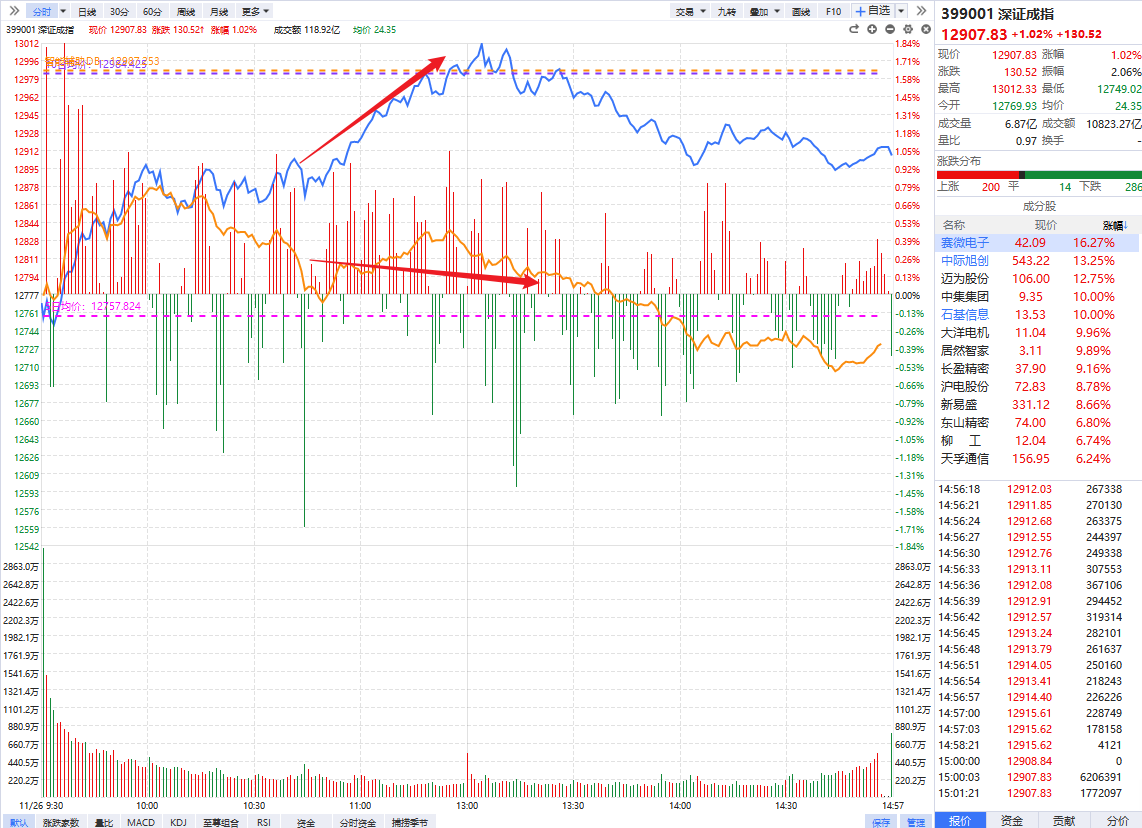Switch to 日线 daily chart

click(x=87, y=12)
